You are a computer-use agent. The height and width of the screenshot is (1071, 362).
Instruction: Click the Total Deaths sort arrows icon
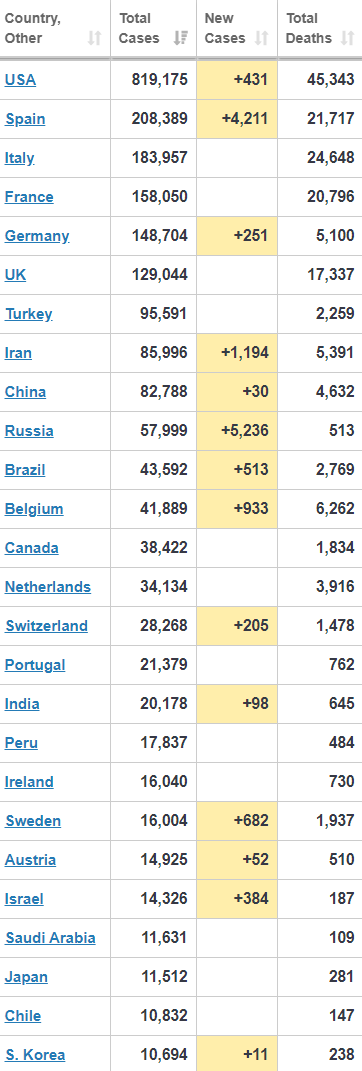348,38
